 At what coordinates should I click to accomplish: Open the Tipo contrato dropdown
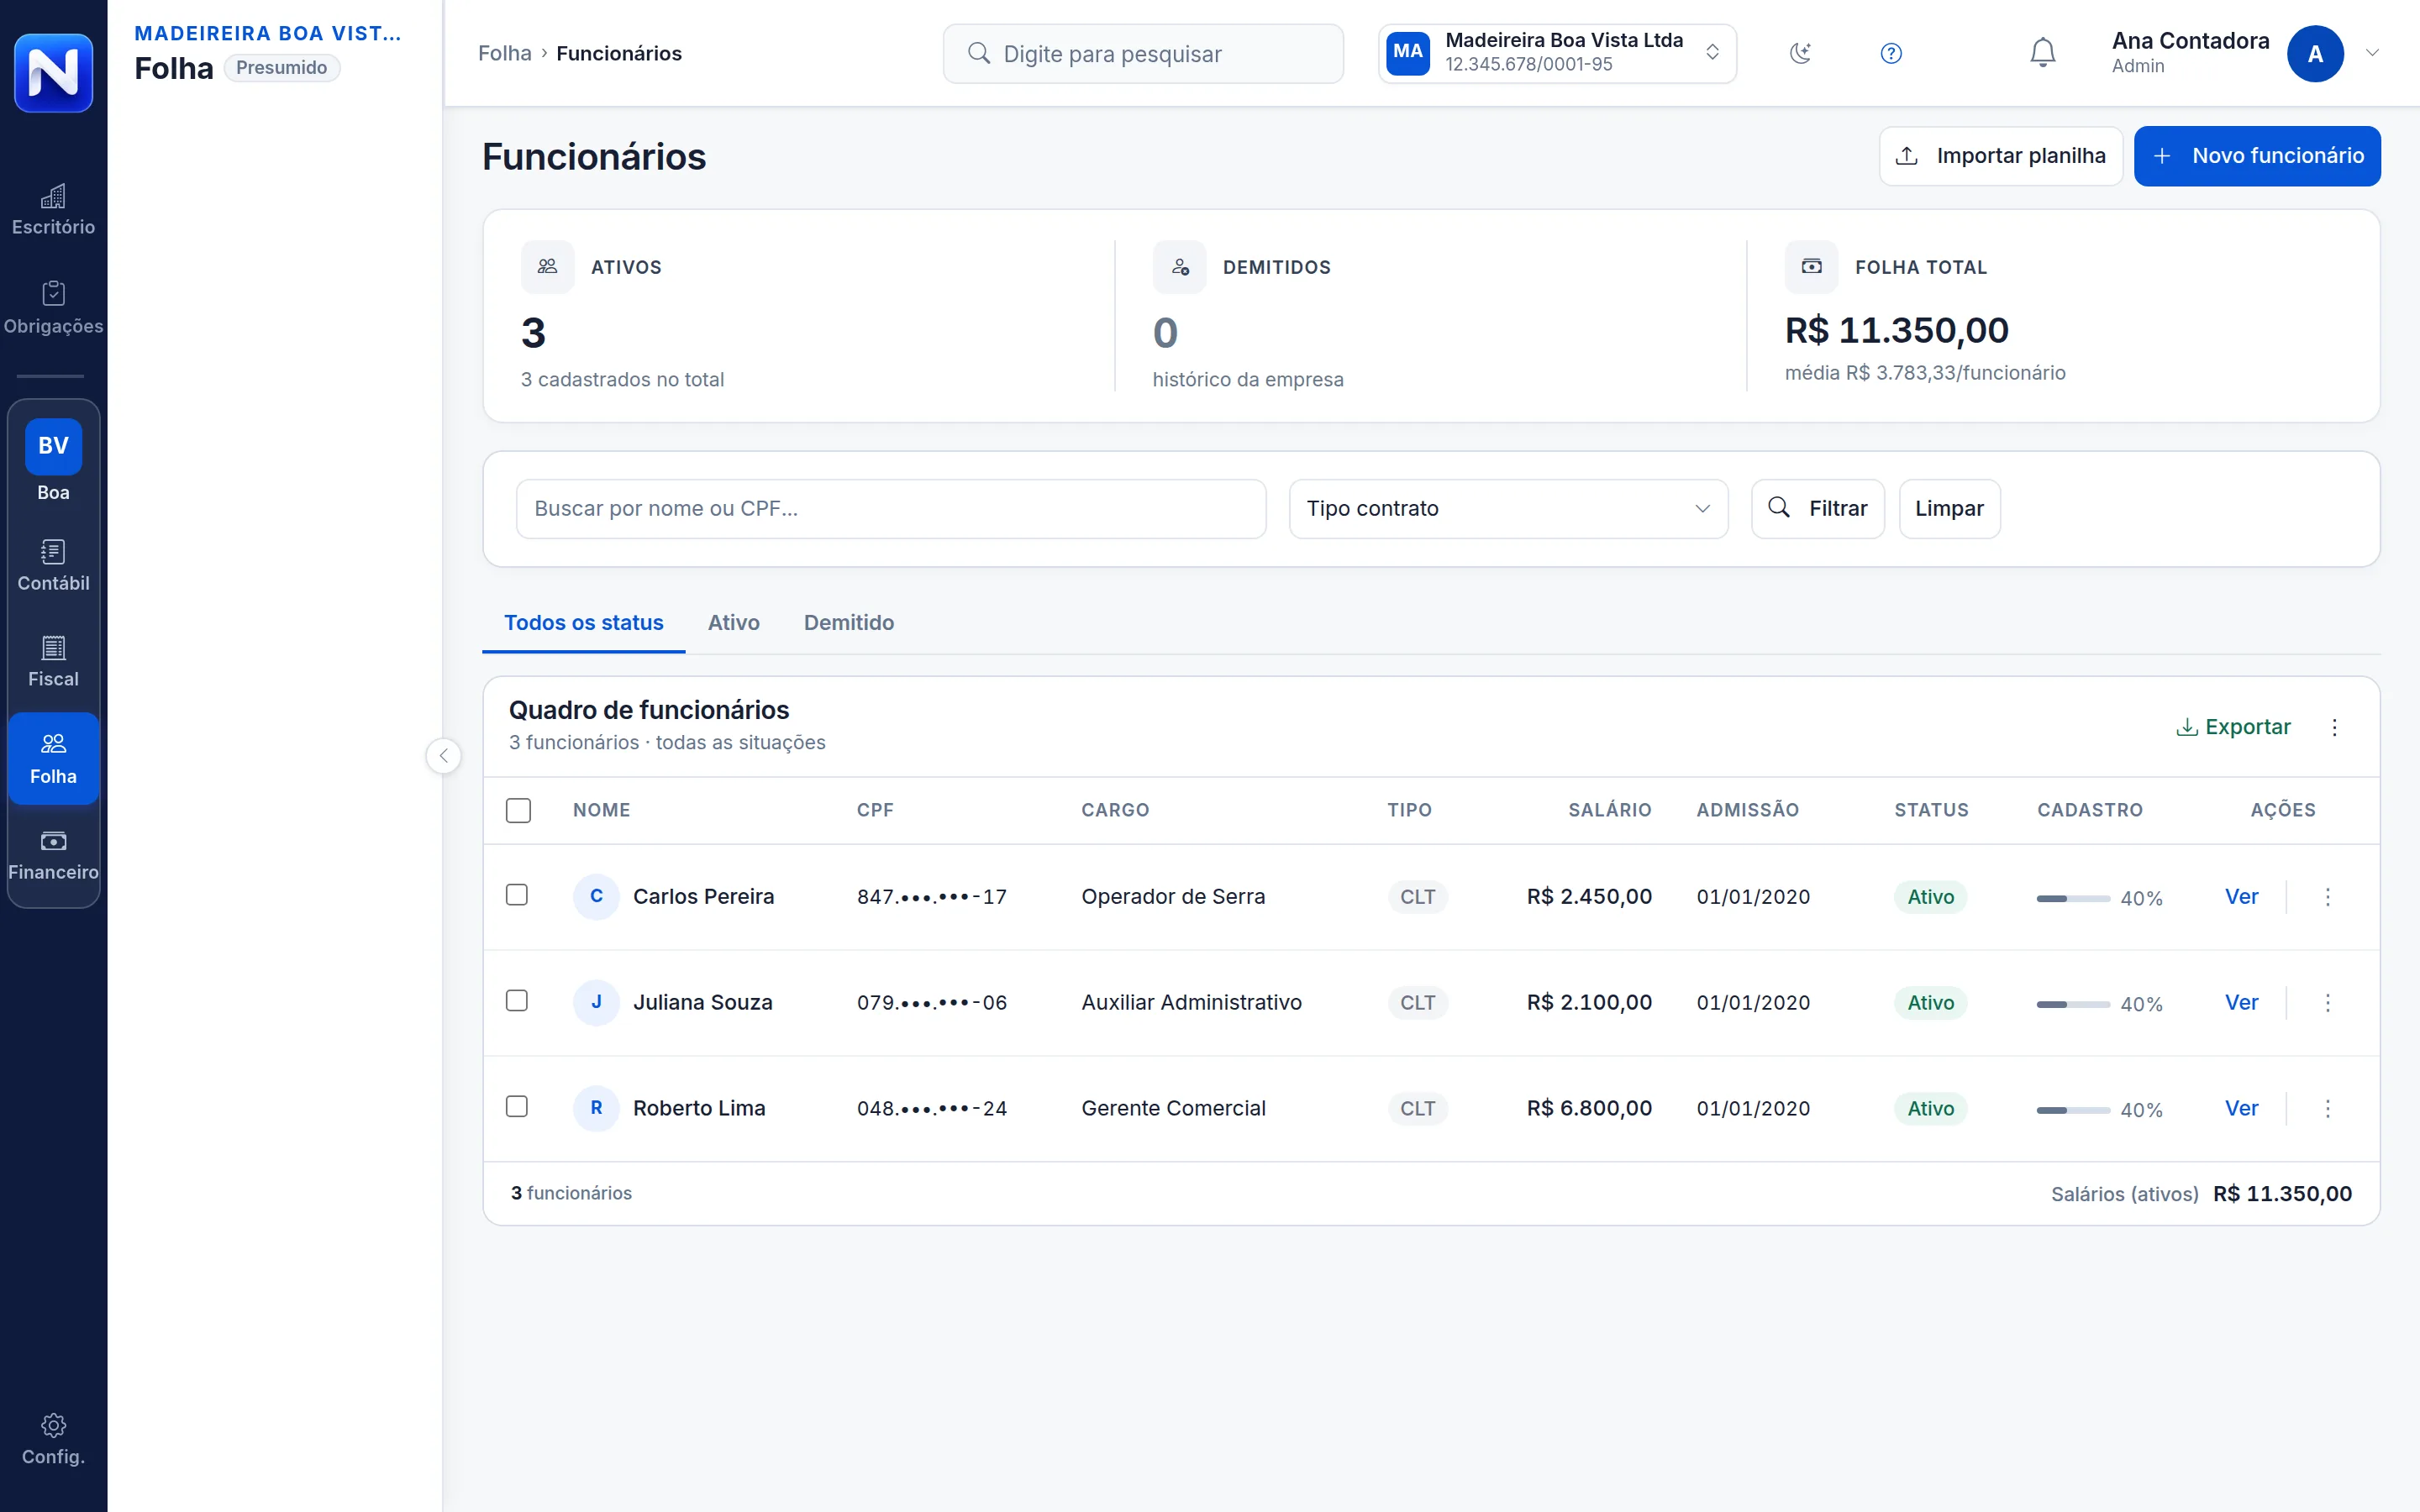pos(1508,509)
